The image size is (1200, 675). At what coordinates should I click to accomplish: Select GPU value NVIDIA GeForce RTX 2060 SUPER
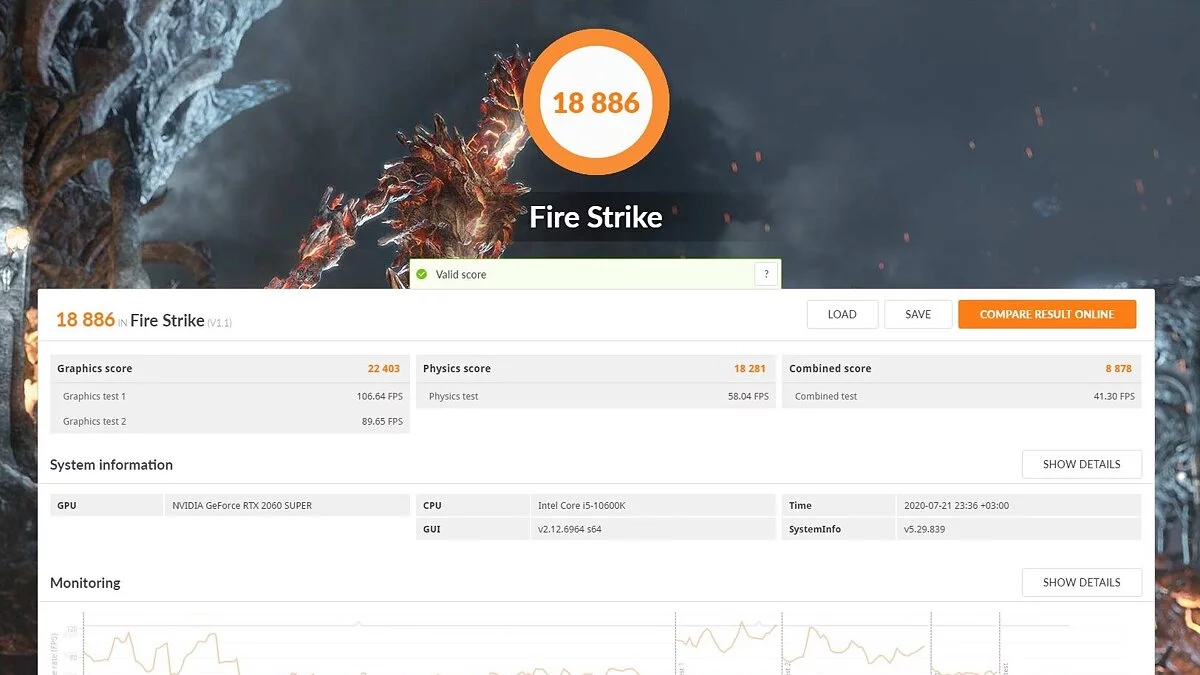click(242, 505)
